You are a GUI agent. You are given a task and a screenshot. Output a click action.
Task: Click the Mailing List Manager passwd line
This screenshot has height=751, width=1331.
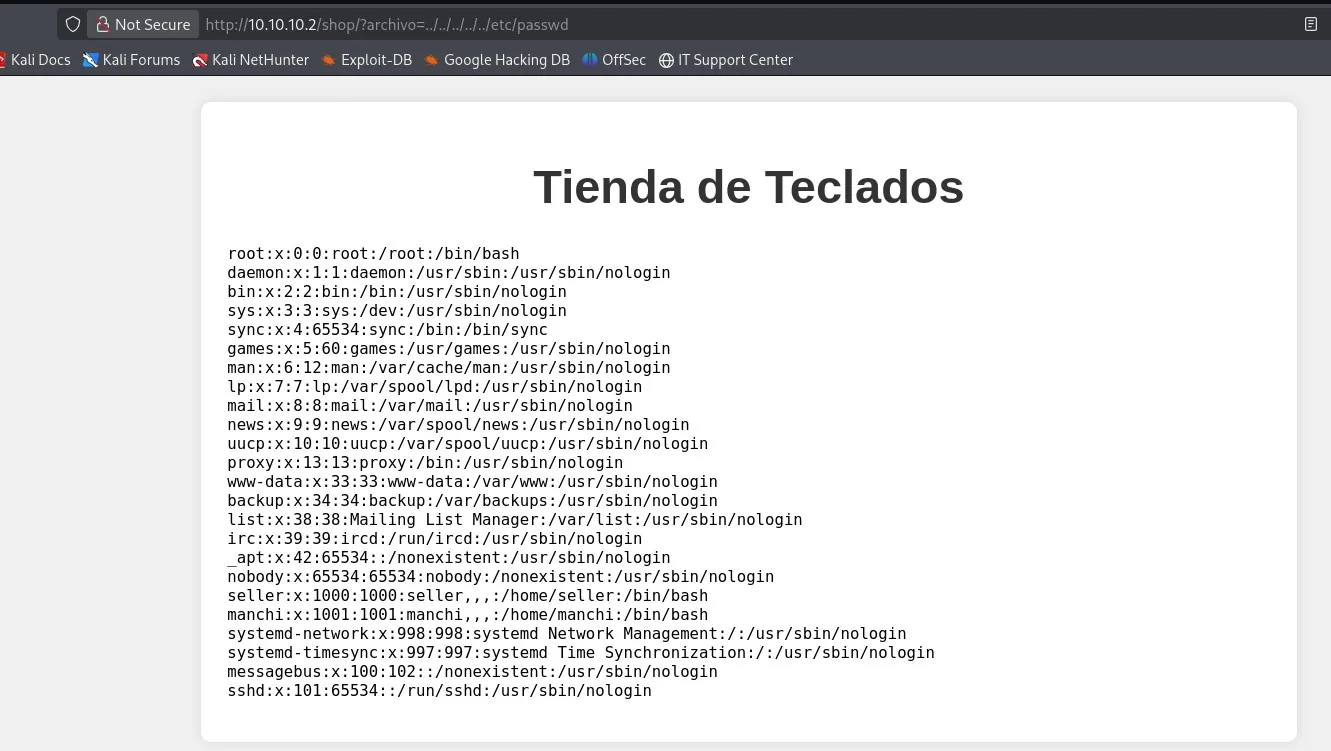click(515, 520)
